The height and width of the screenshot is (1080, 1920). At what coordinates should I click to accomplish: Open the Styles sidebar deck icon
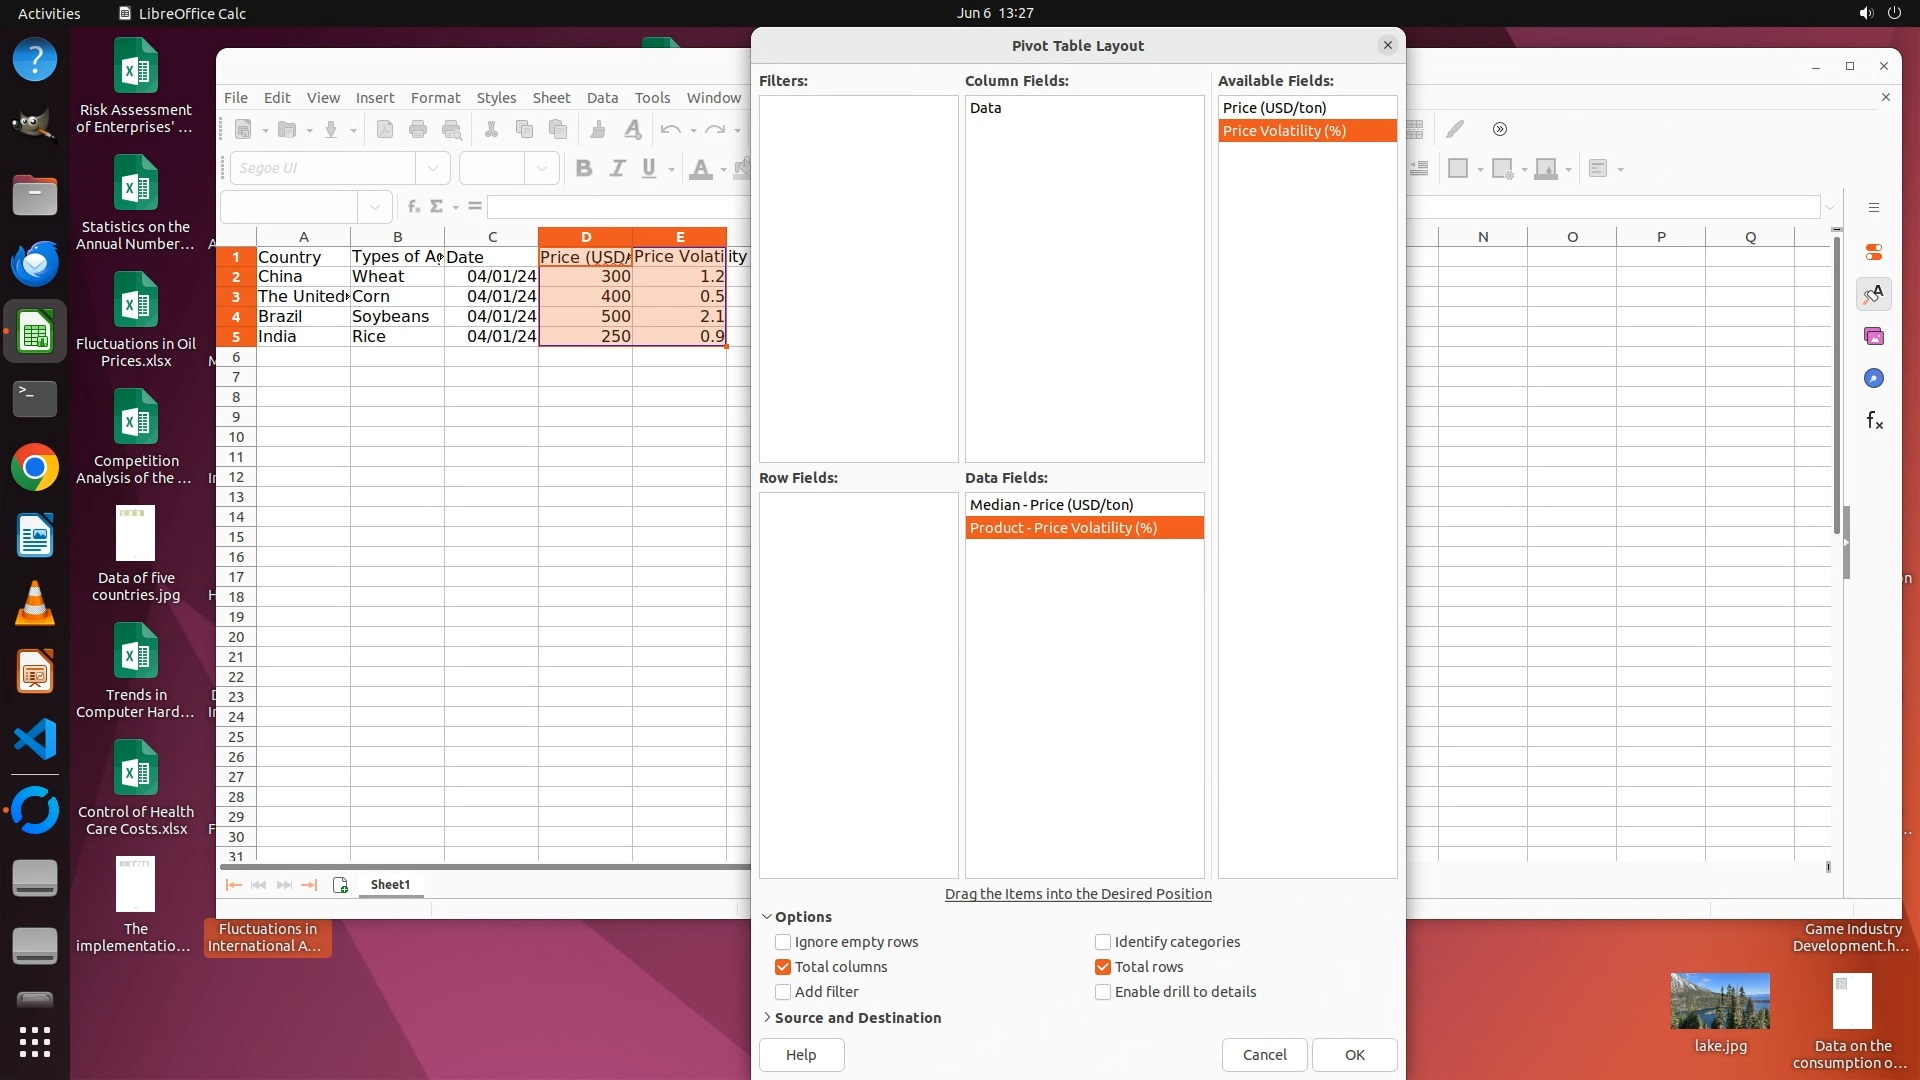[x=1874, y=294]
